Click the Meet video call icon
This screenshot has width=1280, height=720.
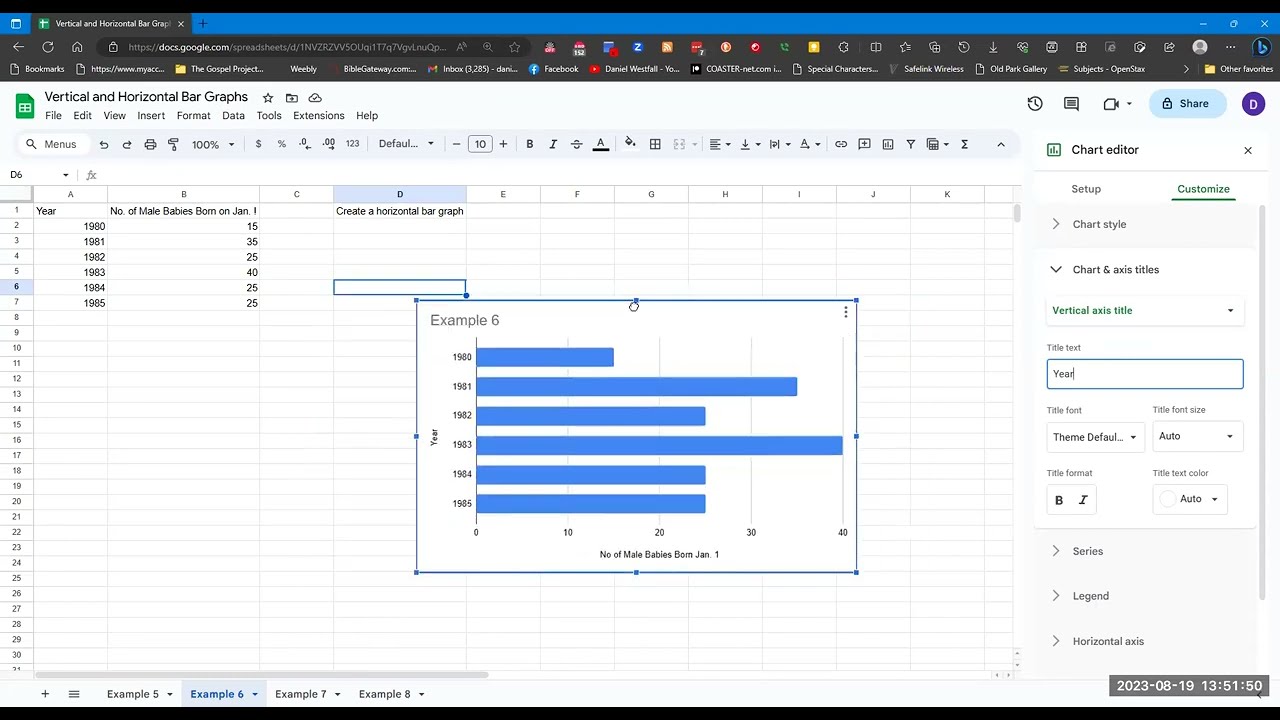(1116, 104)
